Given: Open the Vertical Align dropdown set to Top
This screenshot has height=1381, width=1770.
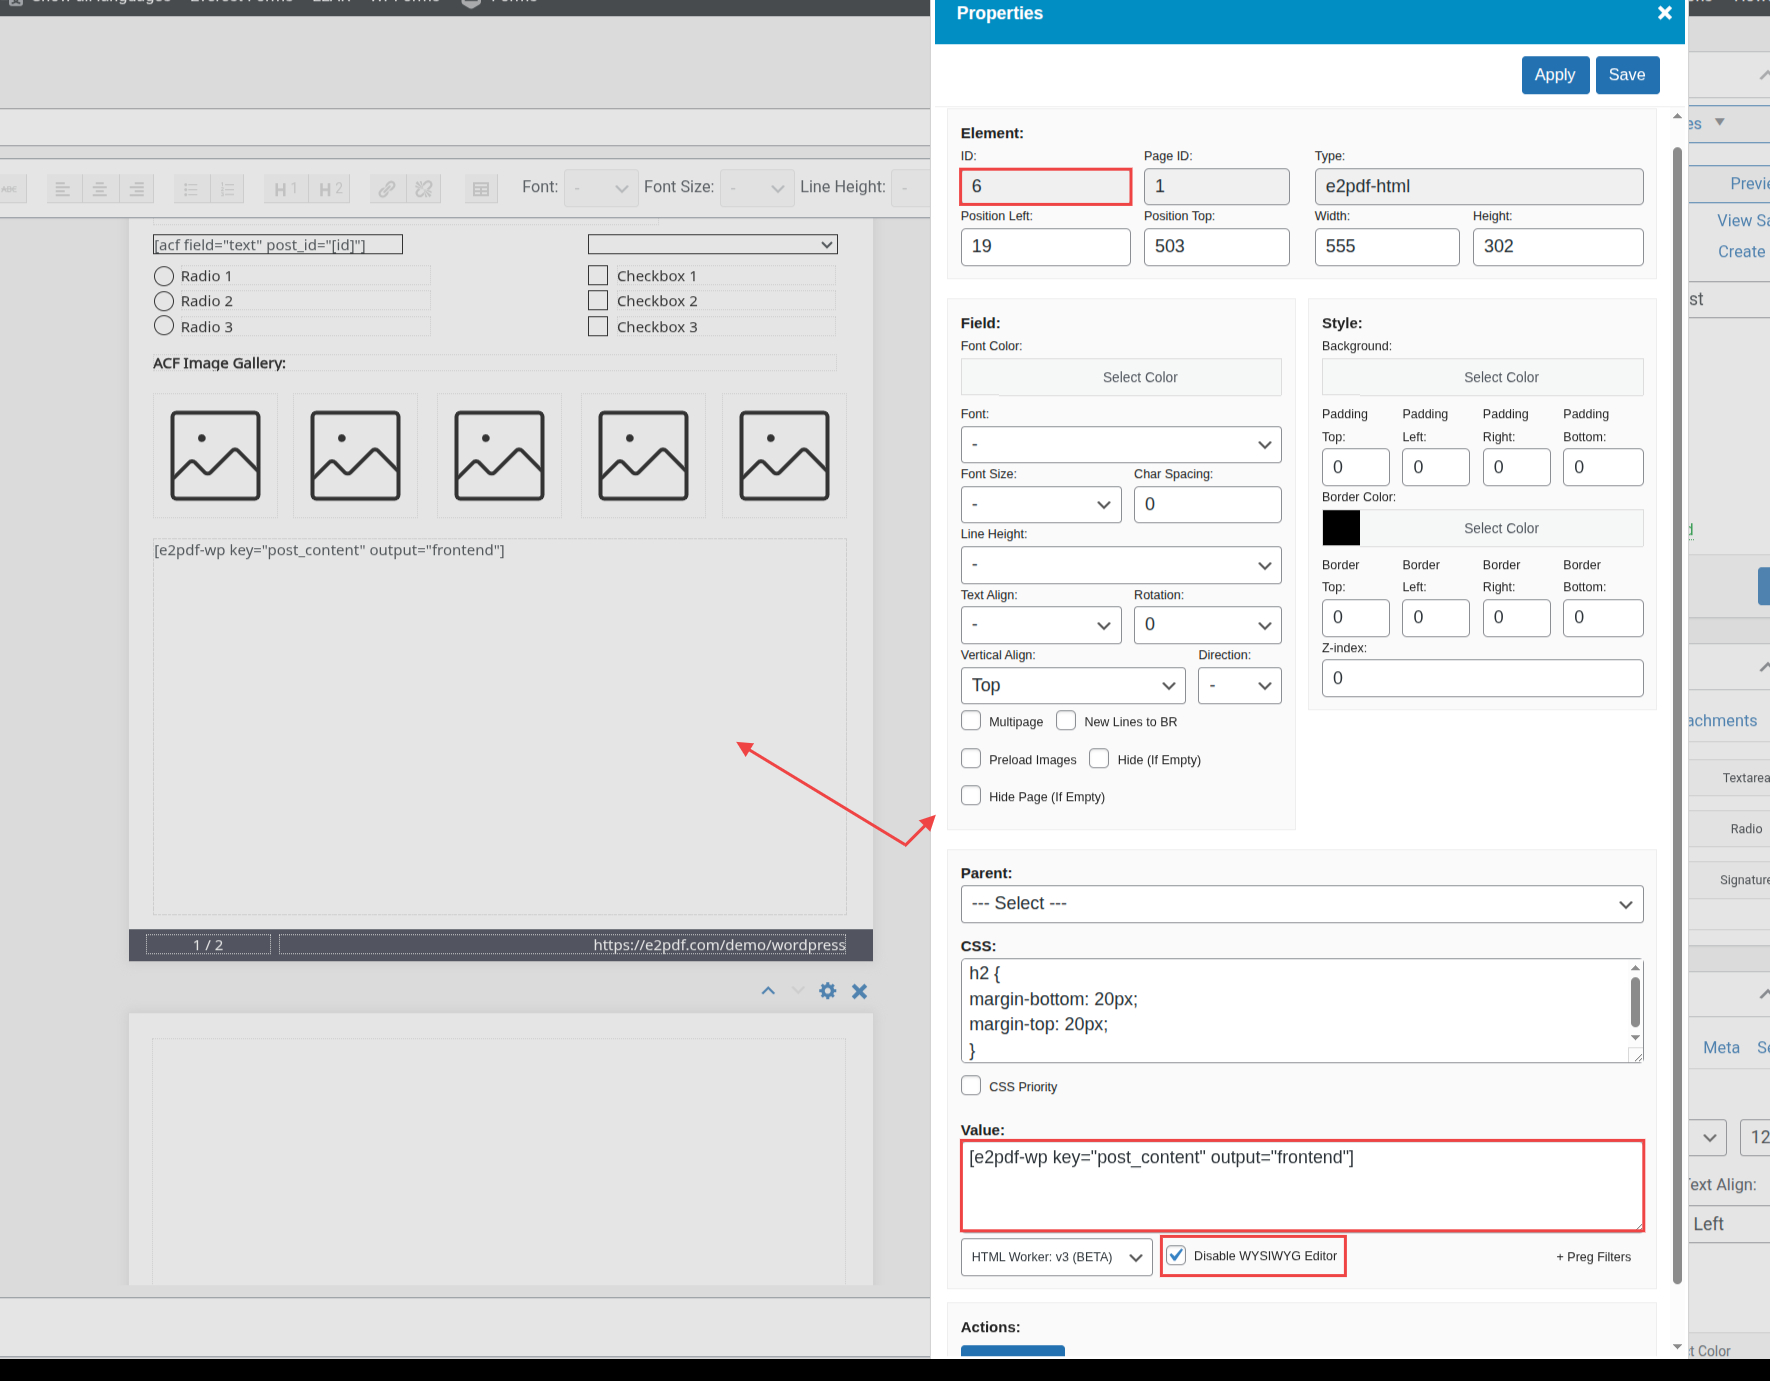Looking at the screenshot, I should [x=1072, y=686].
